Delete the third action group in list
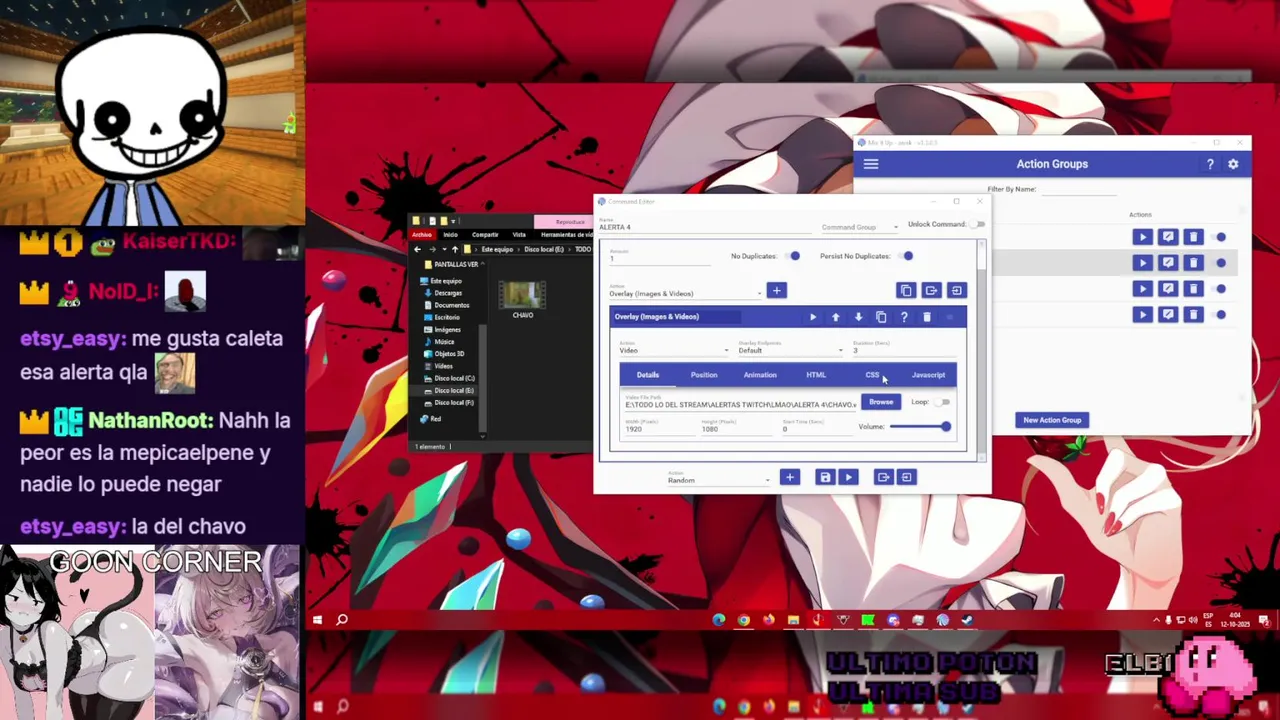The image size is (1280, 720). [1193, 289]
